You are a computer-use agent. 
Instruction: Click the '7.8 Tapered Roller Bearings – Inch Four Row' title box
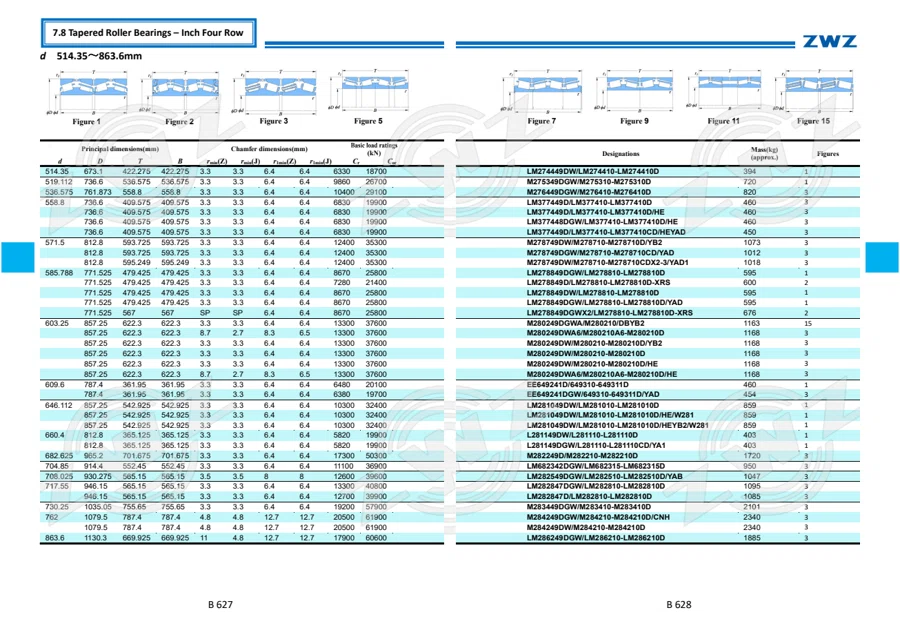pyautogui.click(x=149, y=33)
